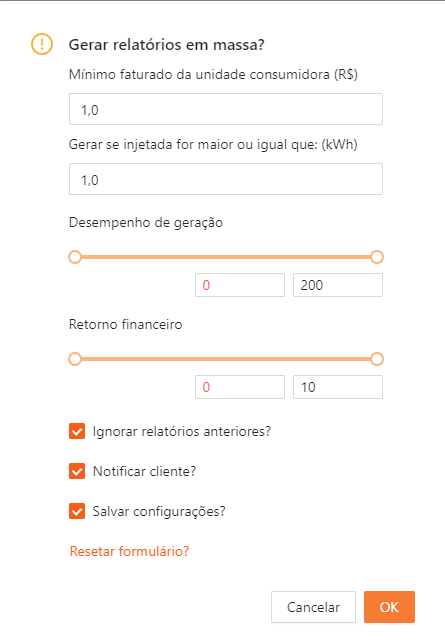Select the Gerar se injetada kWh field
Viewport: 445px width, 644px height.
pos(226,179)
